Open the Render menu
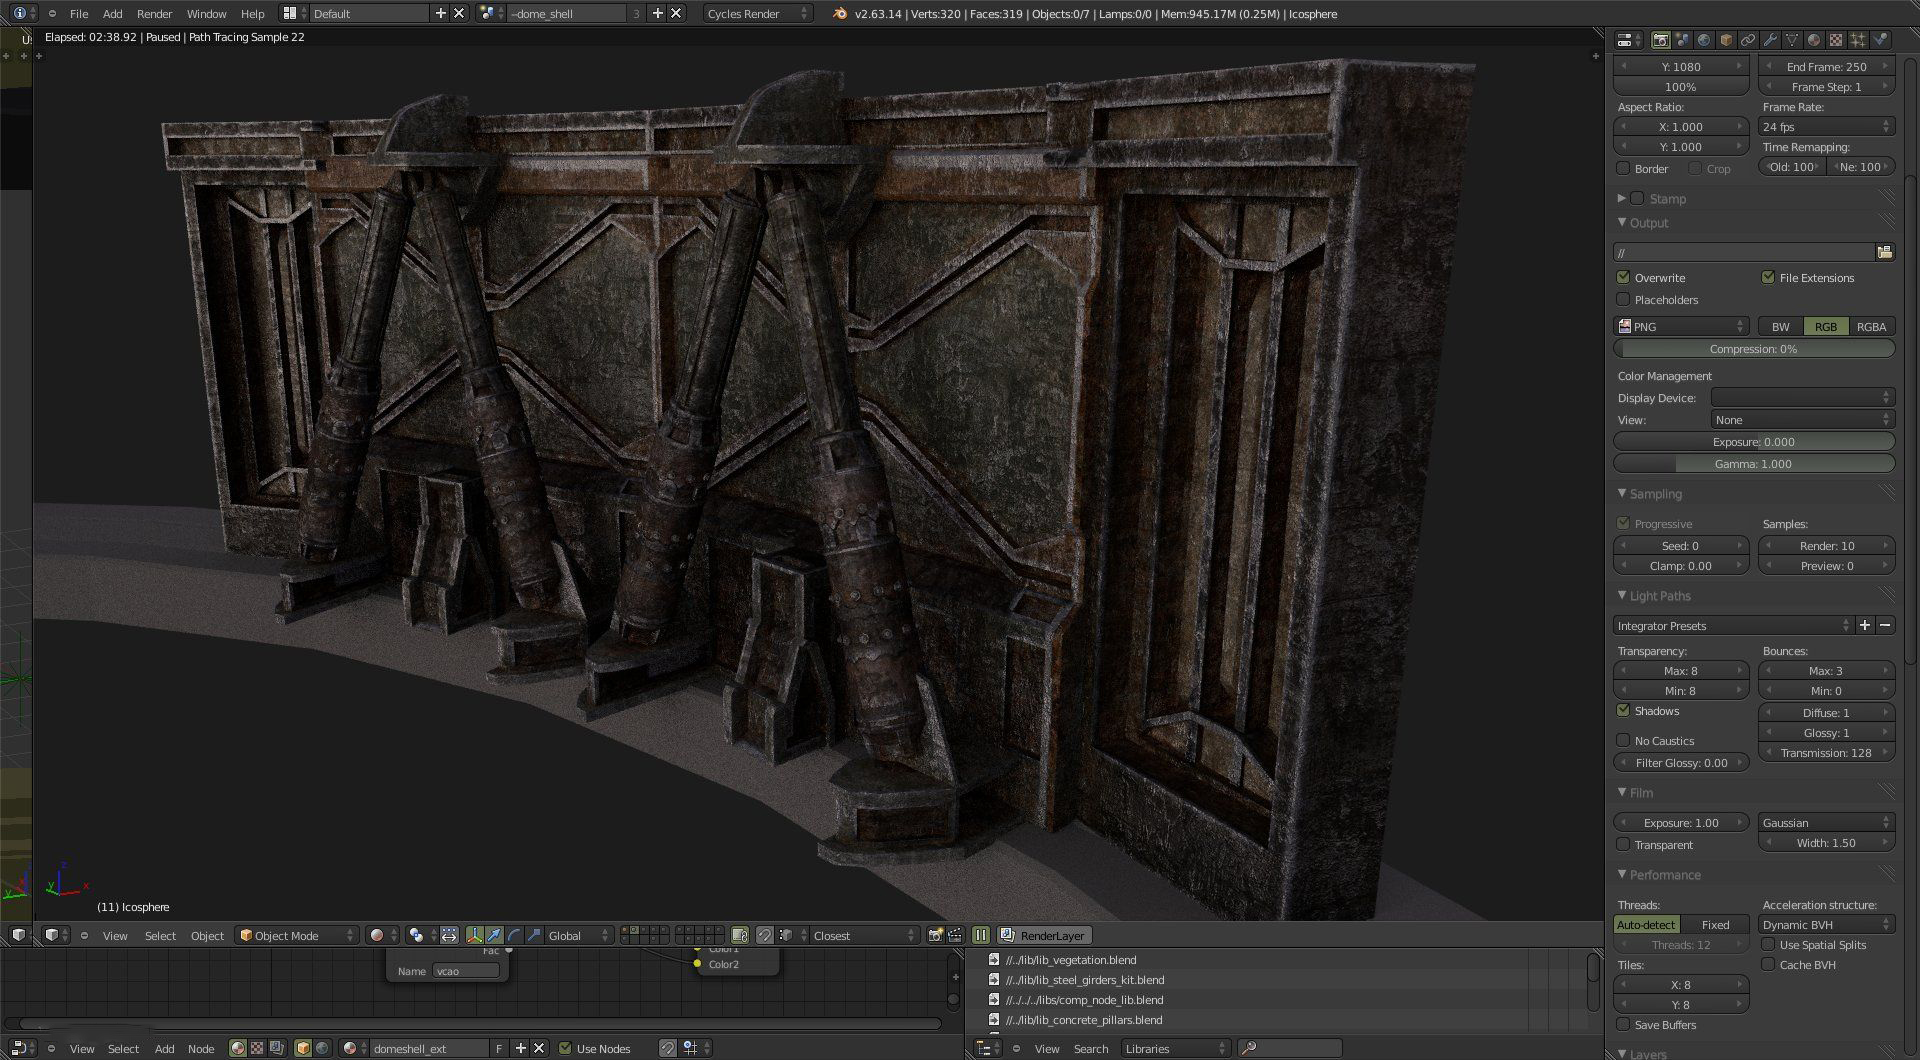 point(154,14)
